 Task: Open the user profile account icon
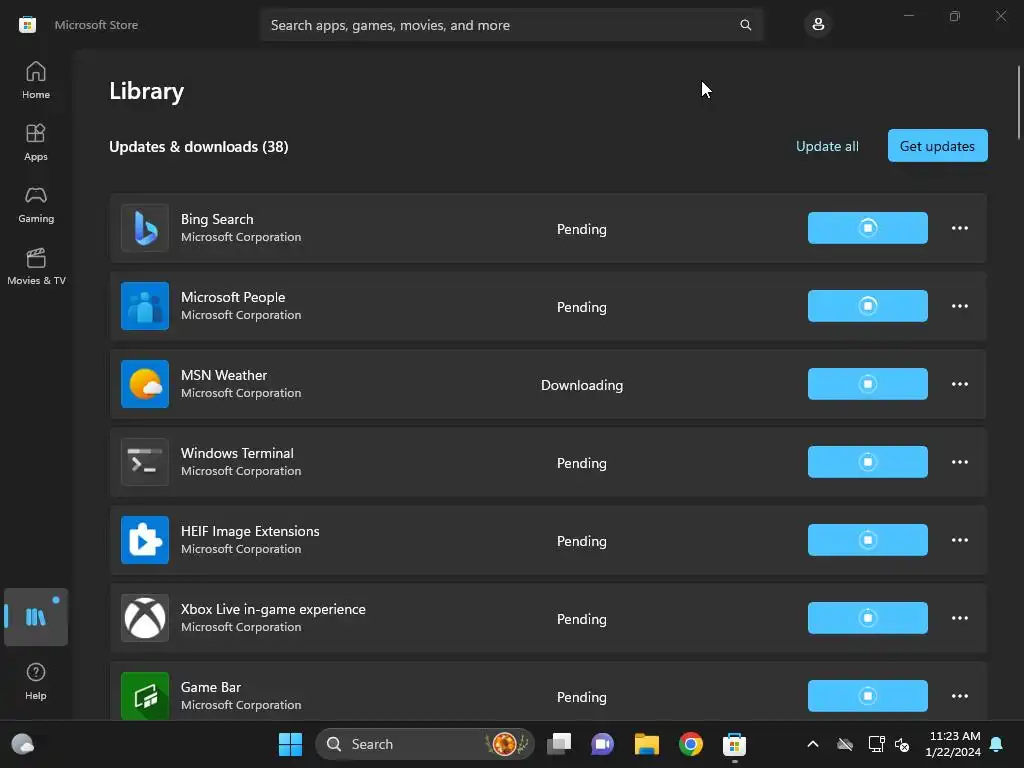coord(818,25)
